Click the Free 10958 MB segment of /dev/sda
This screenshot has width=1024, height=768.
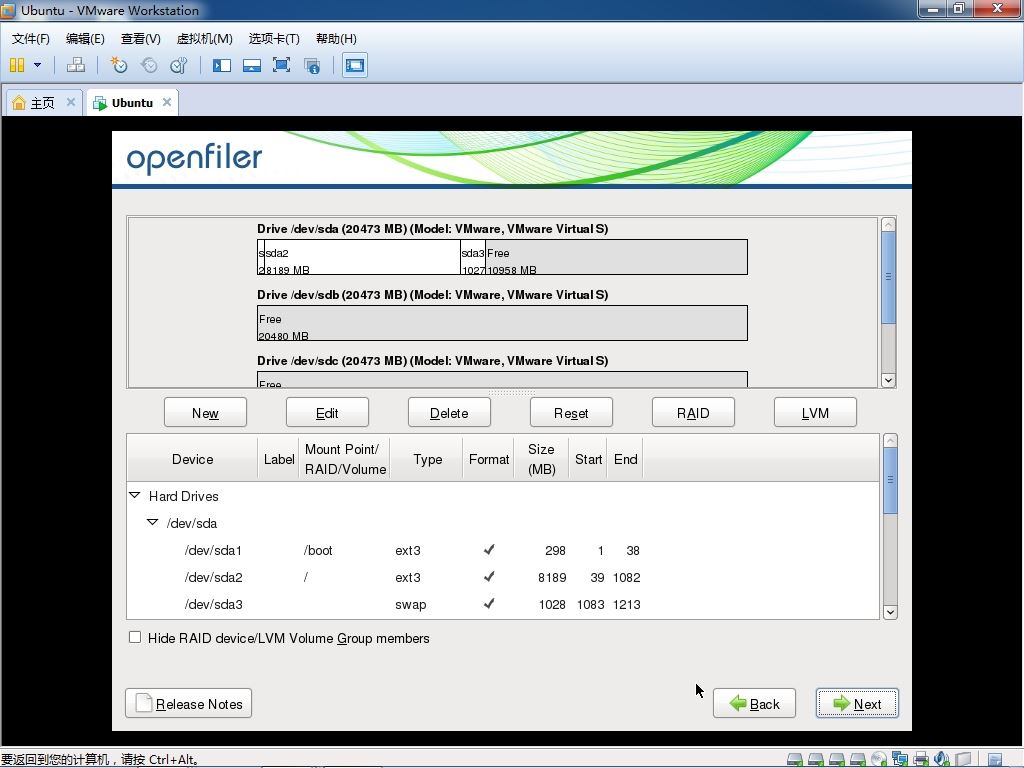point(616,257)
